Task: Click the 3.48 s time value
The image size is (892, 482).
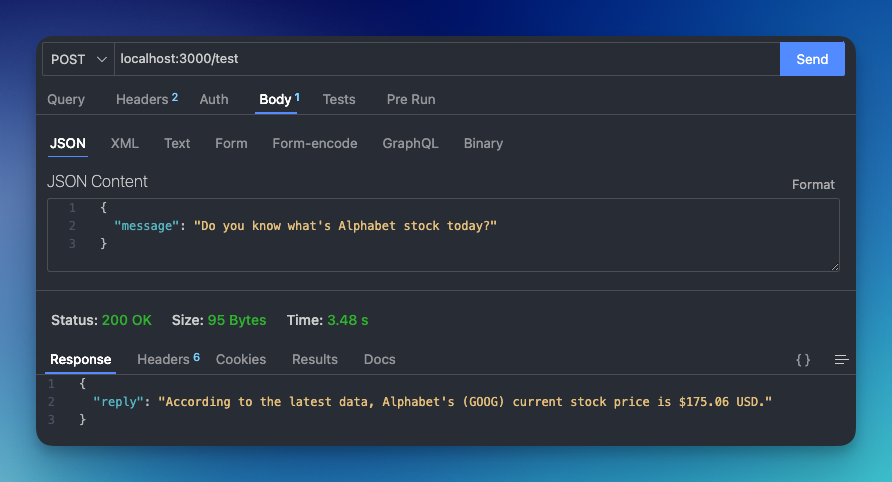Action: [x=348, y=320]
